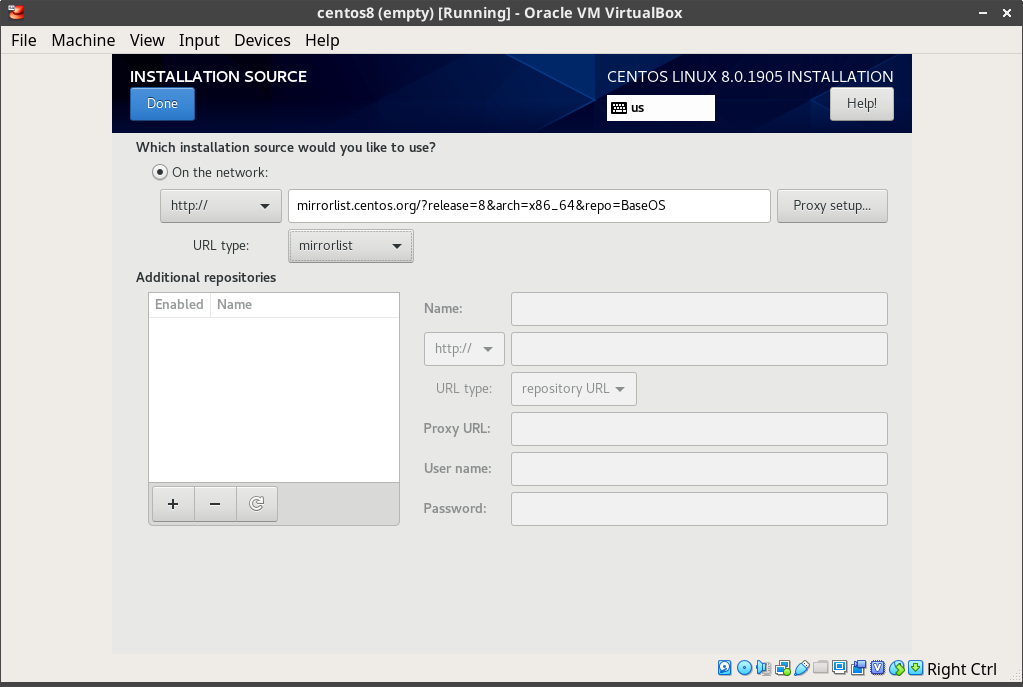
Task: Click the keyboard layout icon next to 'us'
Action: coord(619,108)
